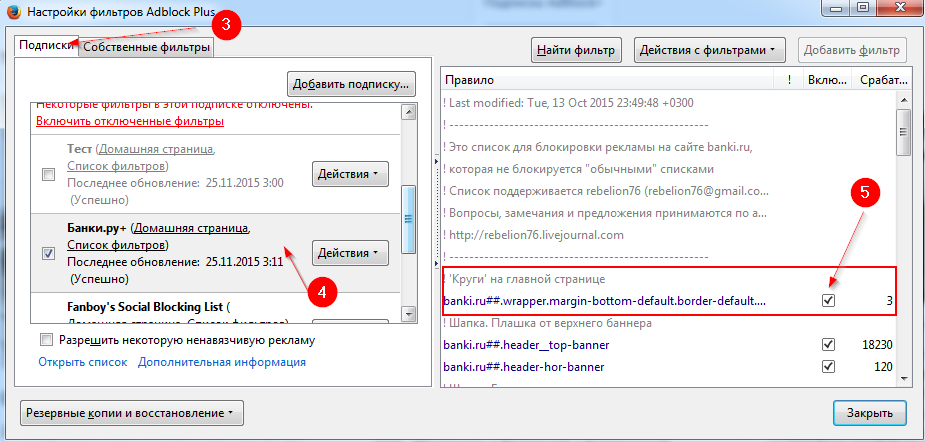Click the Дополнительная информация link

click(x=222, y=362)
